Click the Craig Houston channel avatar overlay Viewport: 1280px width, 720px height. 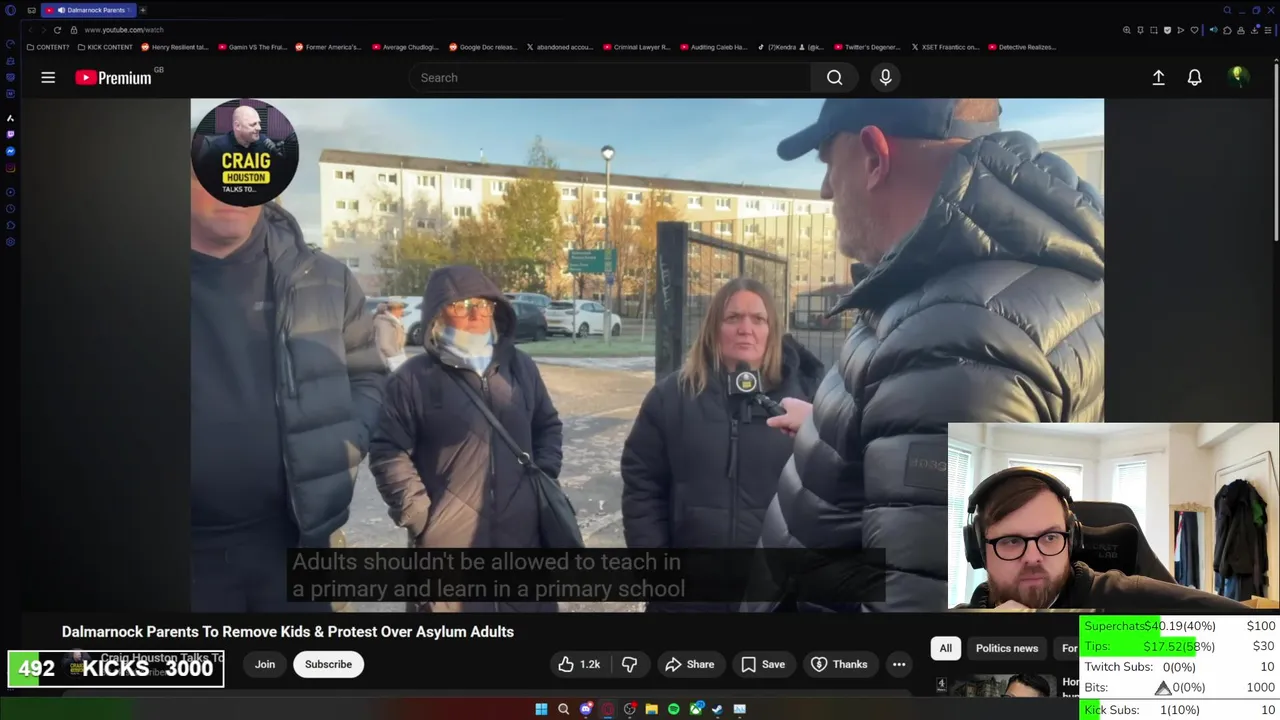tap(244, 152)
